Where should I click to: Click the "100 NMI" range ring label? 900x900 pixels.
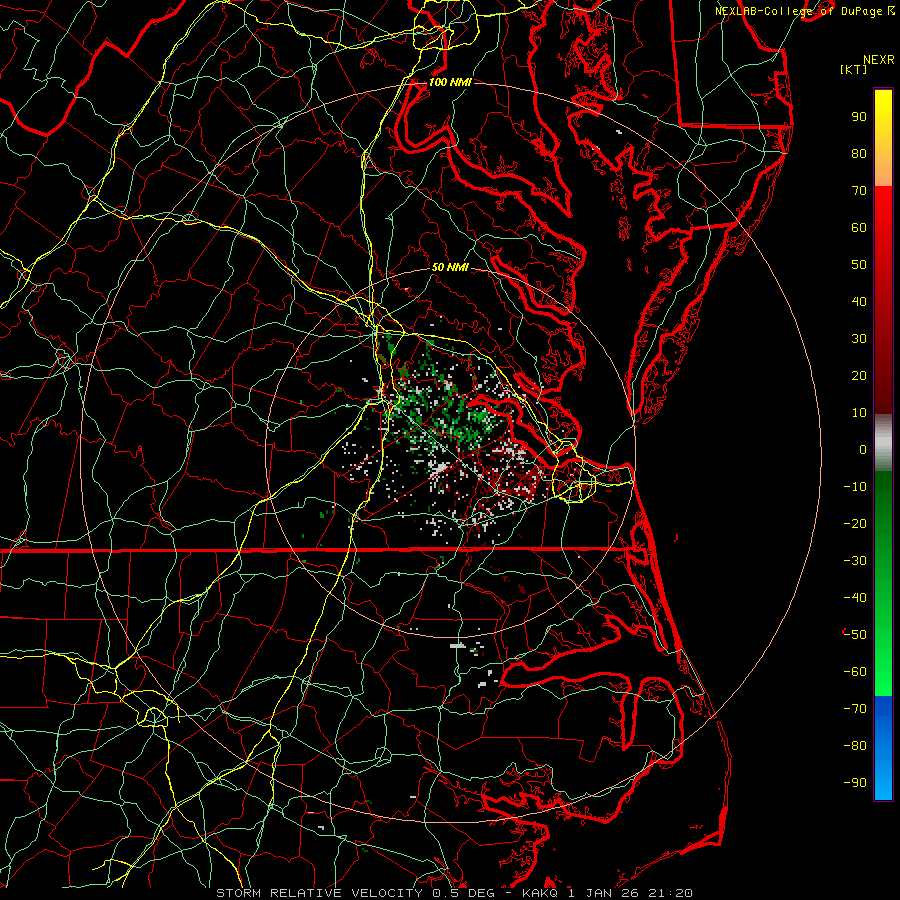[x=450, y=82]
